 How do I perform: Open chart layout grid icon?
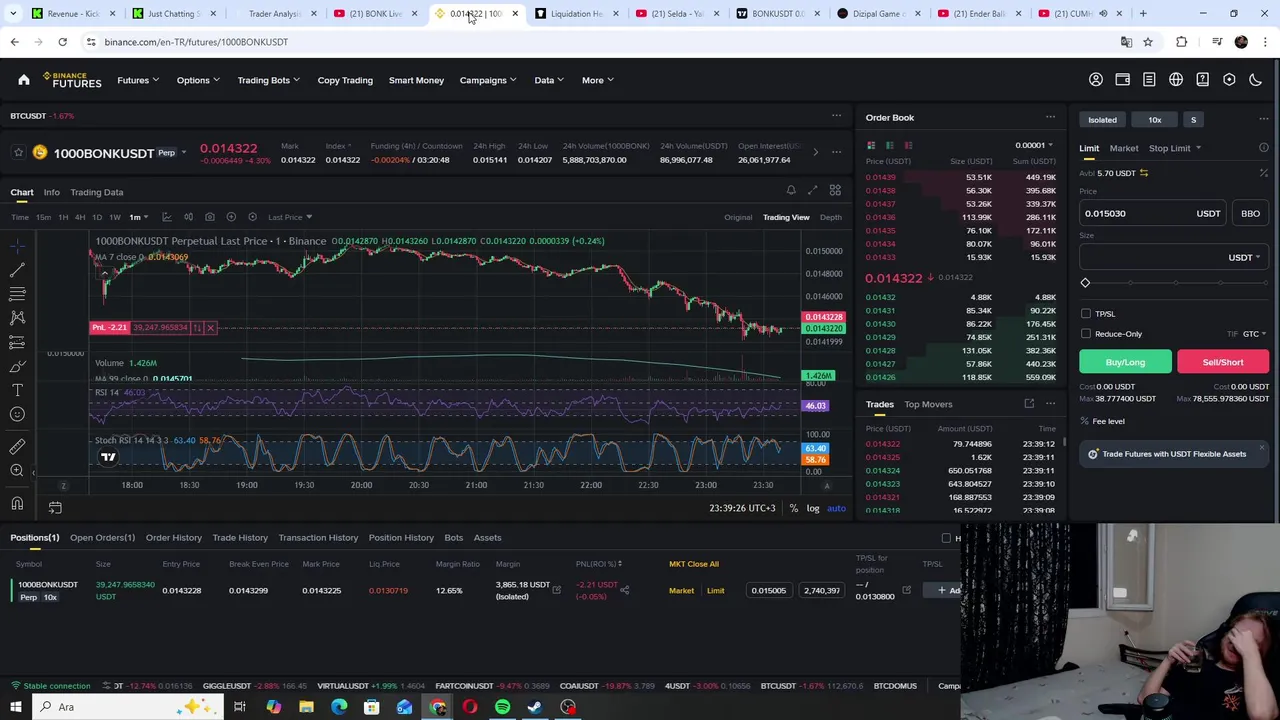coord(835,191)
